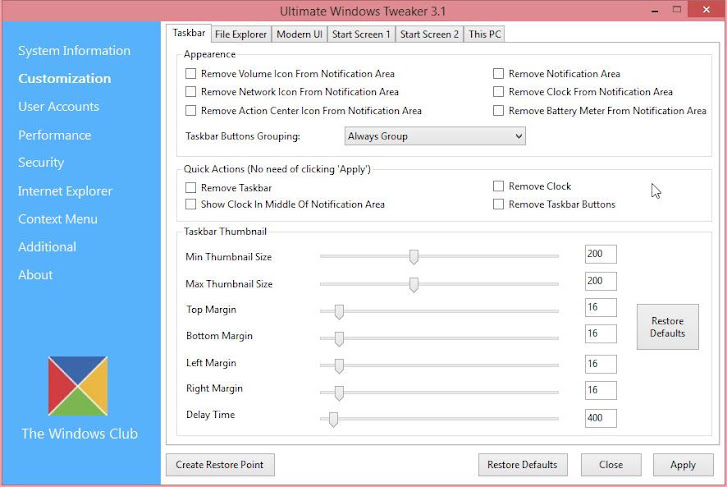Open Internet Explorer tweaks section
The height and width of the screenshot is (487, 727).
point(65,191)
